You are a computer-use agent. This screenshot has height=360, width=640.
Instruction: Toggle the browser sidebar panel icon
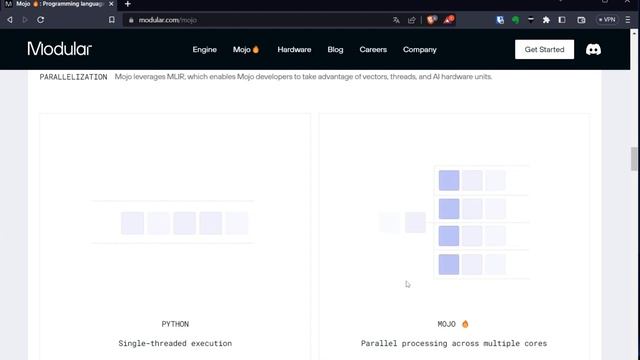click(562, 20)
